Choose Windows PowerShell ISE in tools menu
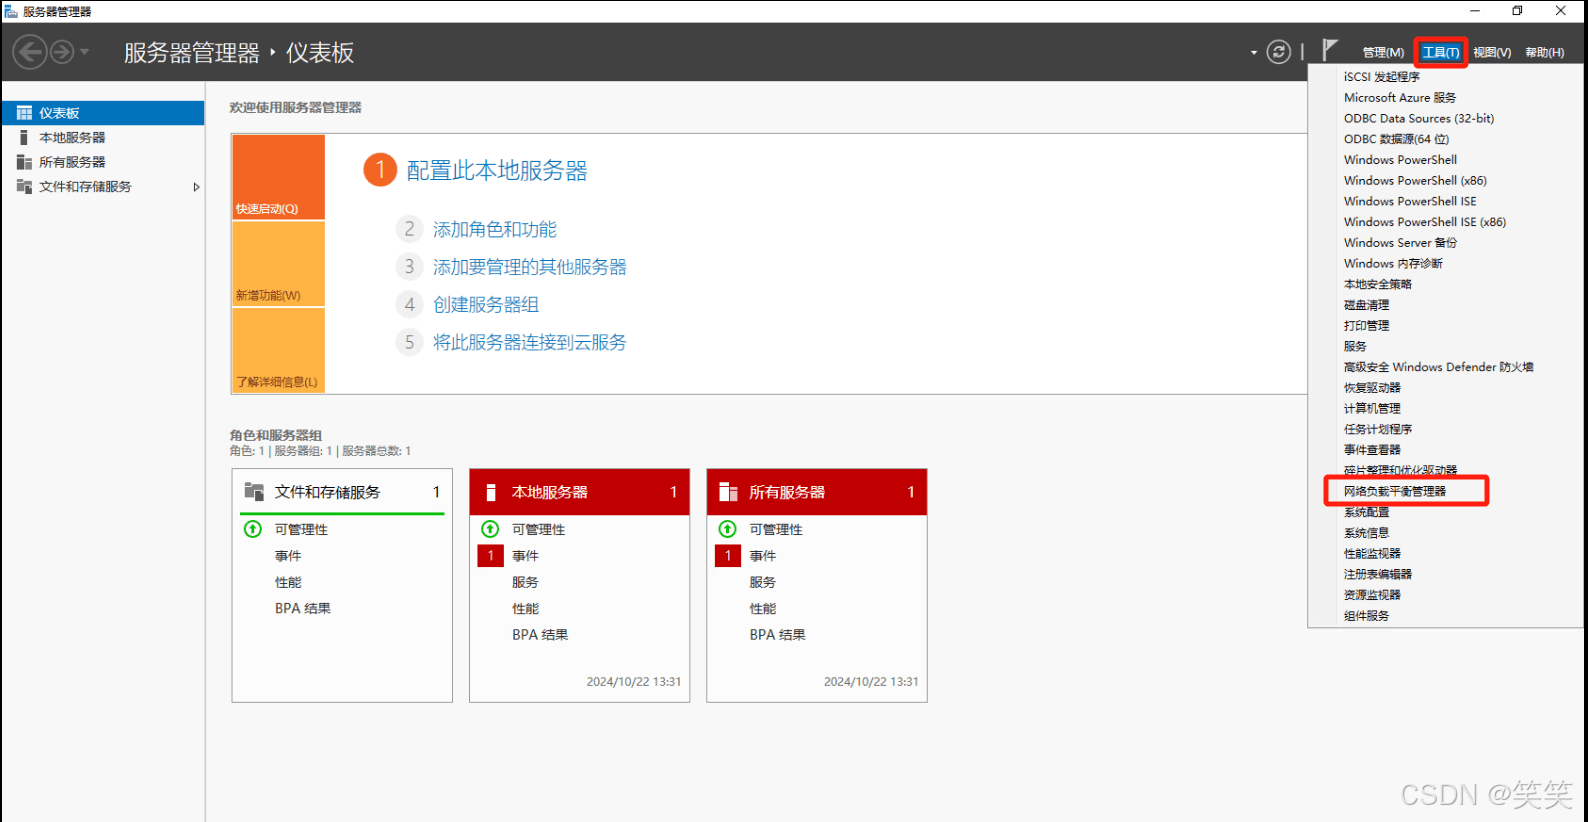Screen dimensions: 1588x822 tap(1409, 201)
